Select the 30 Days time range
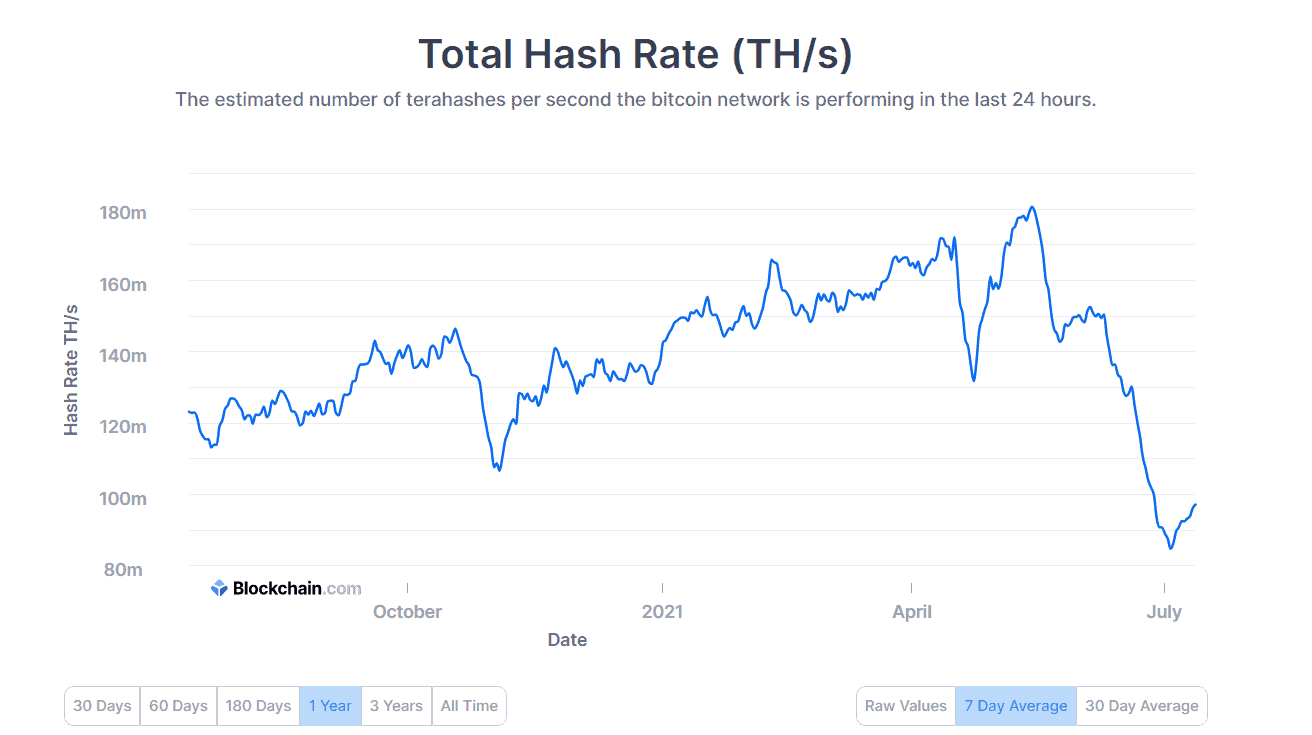Image resolution: width=1312 pixels, height=735 pixels. point(101,705)
